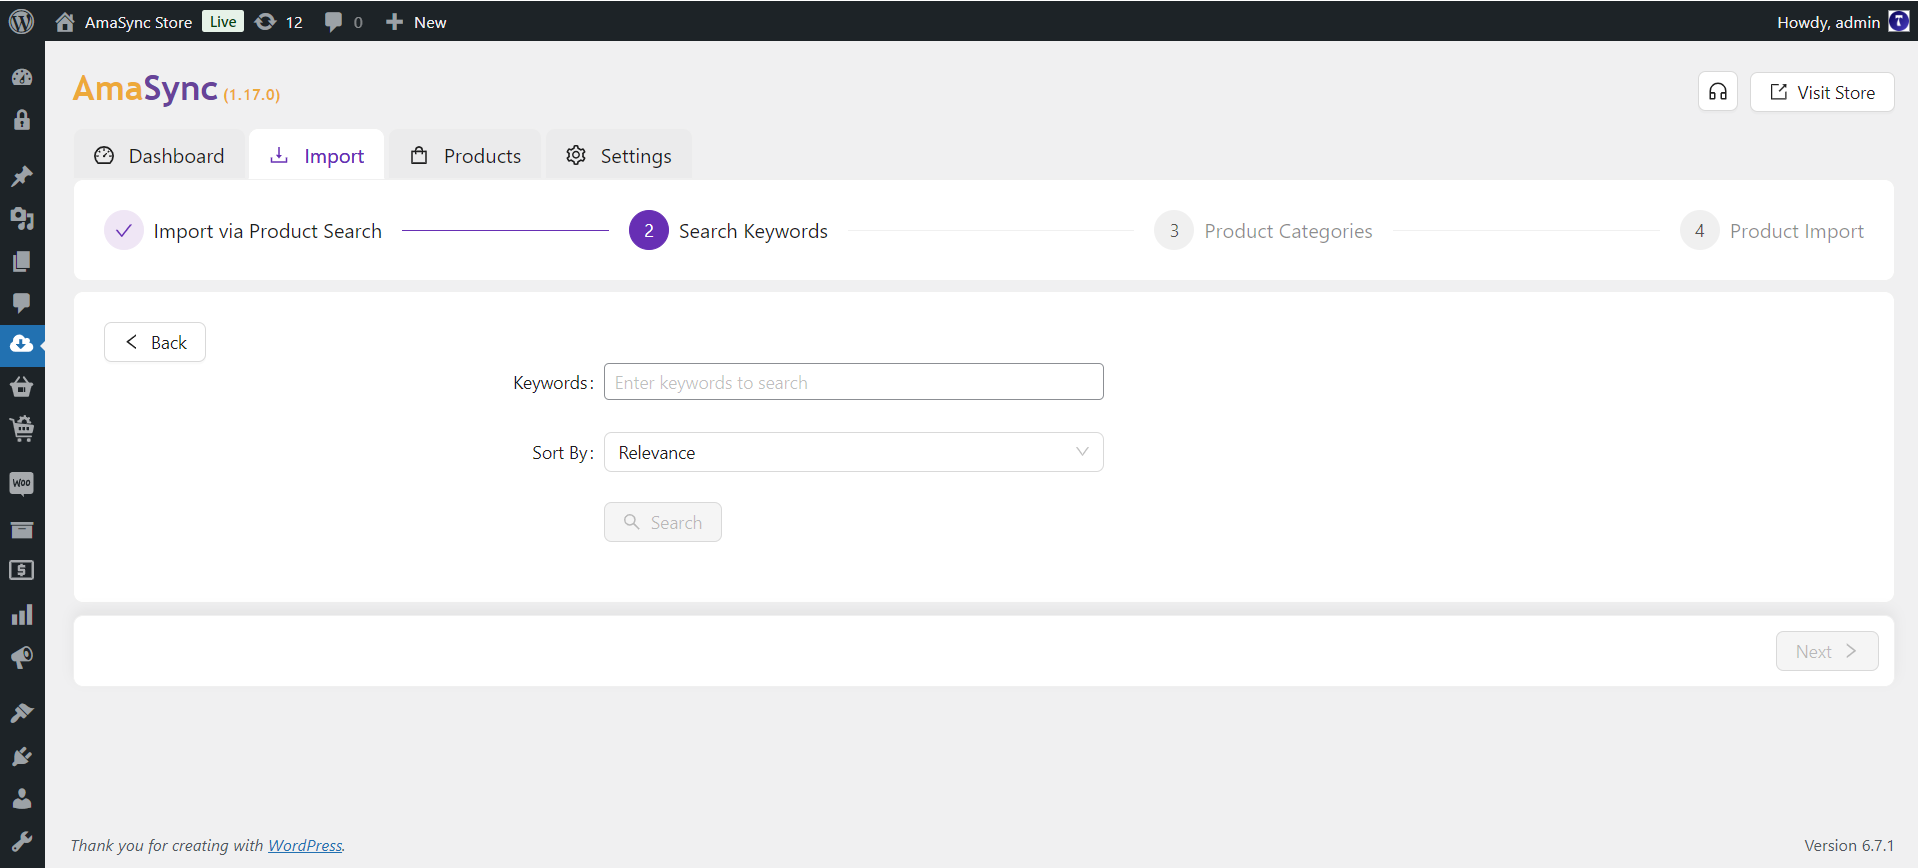Open Media icon in sidebar
The image size is (1918, 868).
22,218
